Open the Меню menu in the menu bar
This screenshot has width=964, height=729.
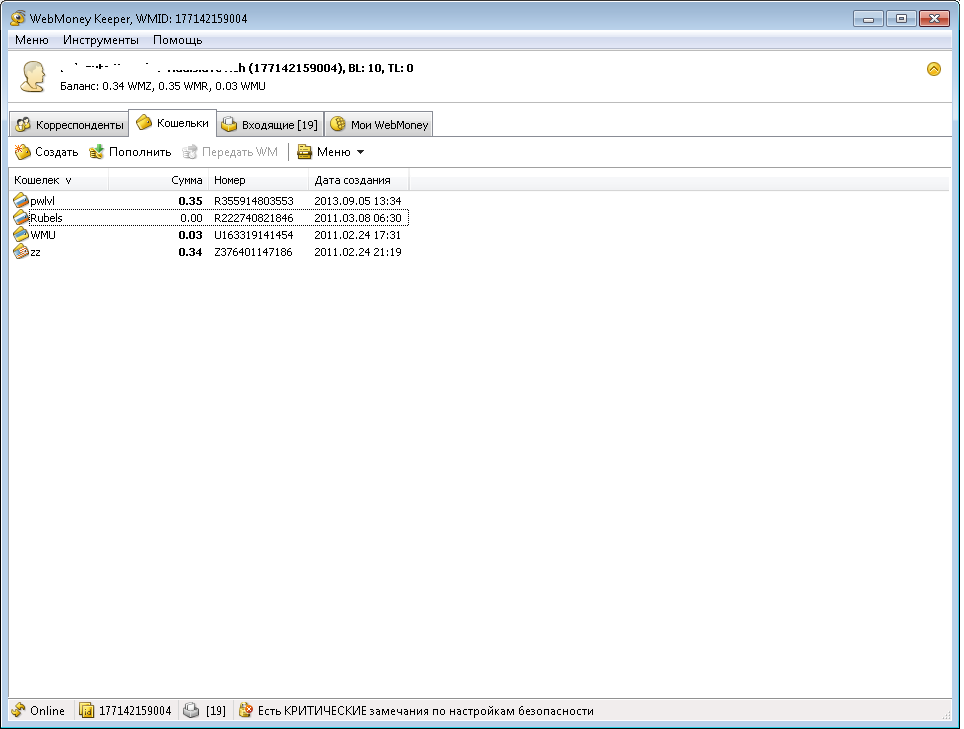[x=31, y=40]
